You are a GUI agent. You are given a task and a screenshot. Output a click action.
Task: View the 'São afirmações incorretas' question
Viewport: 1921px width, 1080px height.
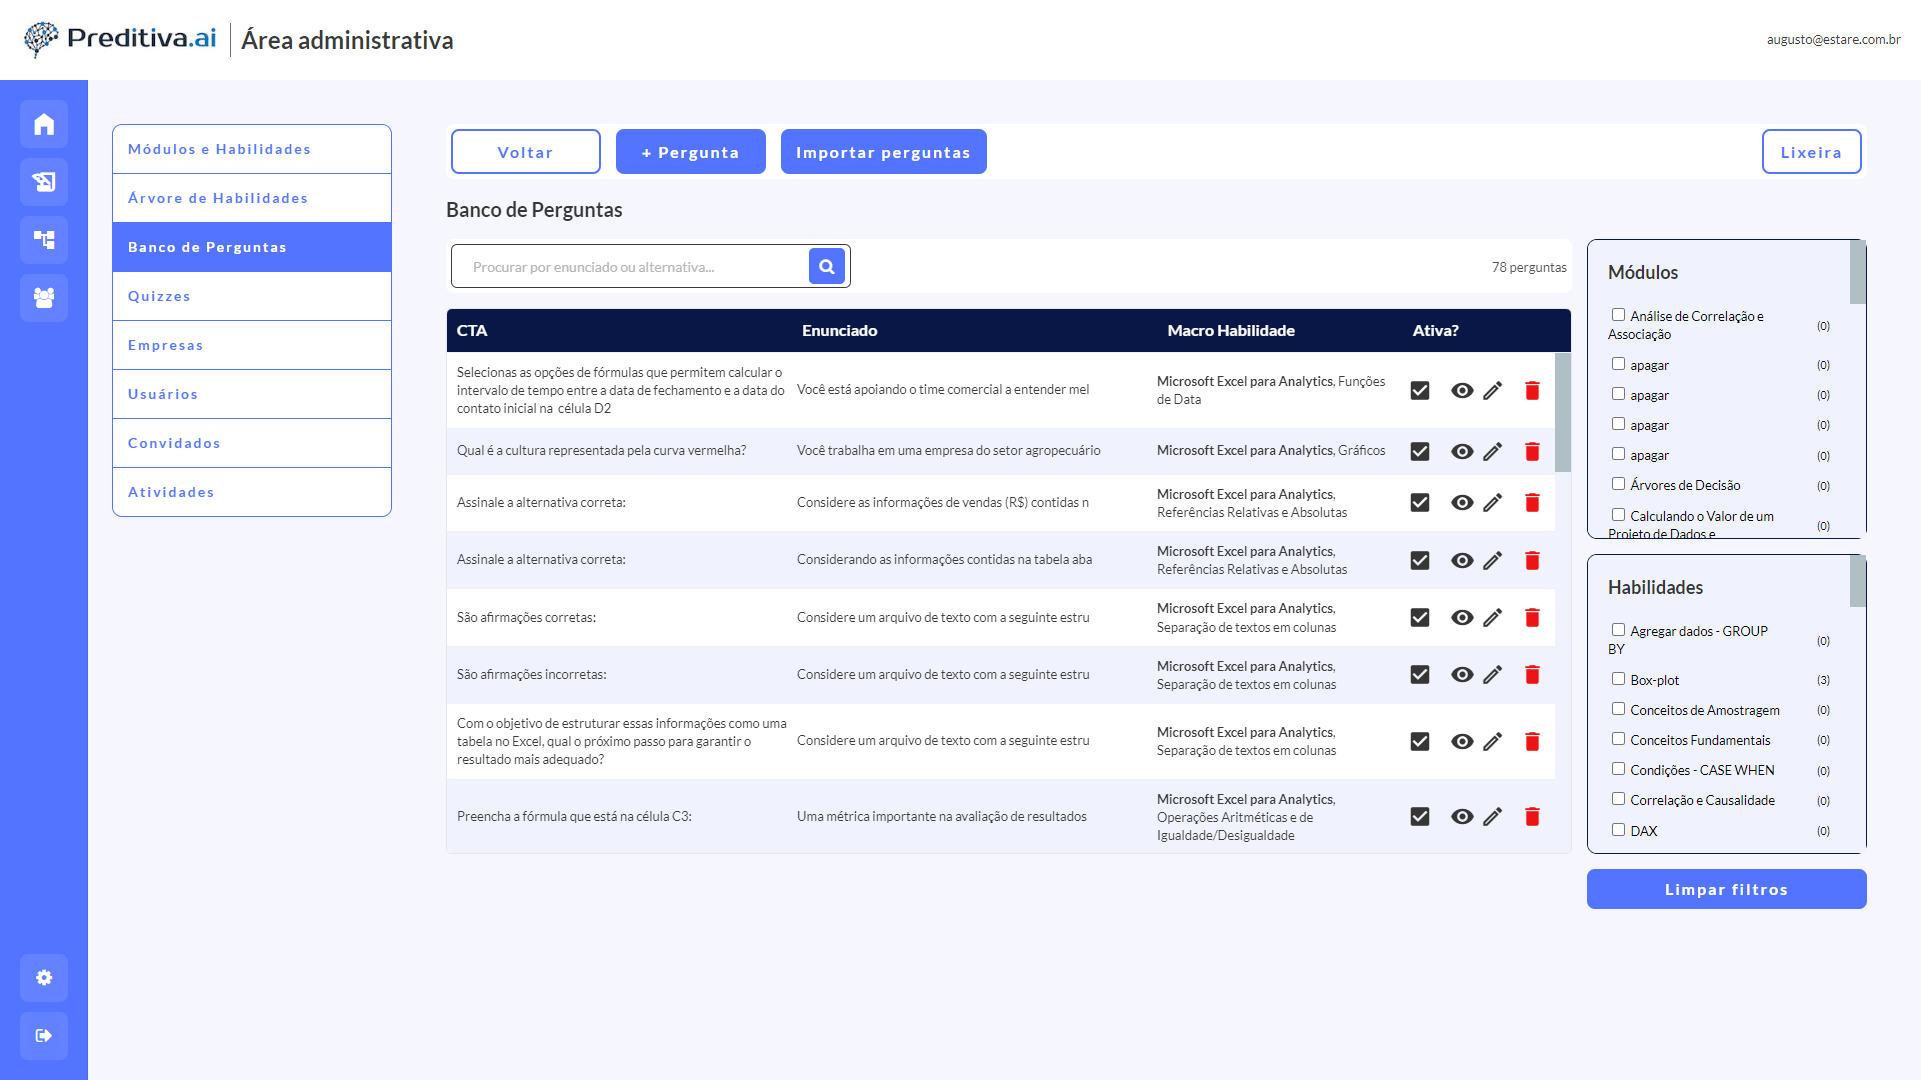(1462, 675)
